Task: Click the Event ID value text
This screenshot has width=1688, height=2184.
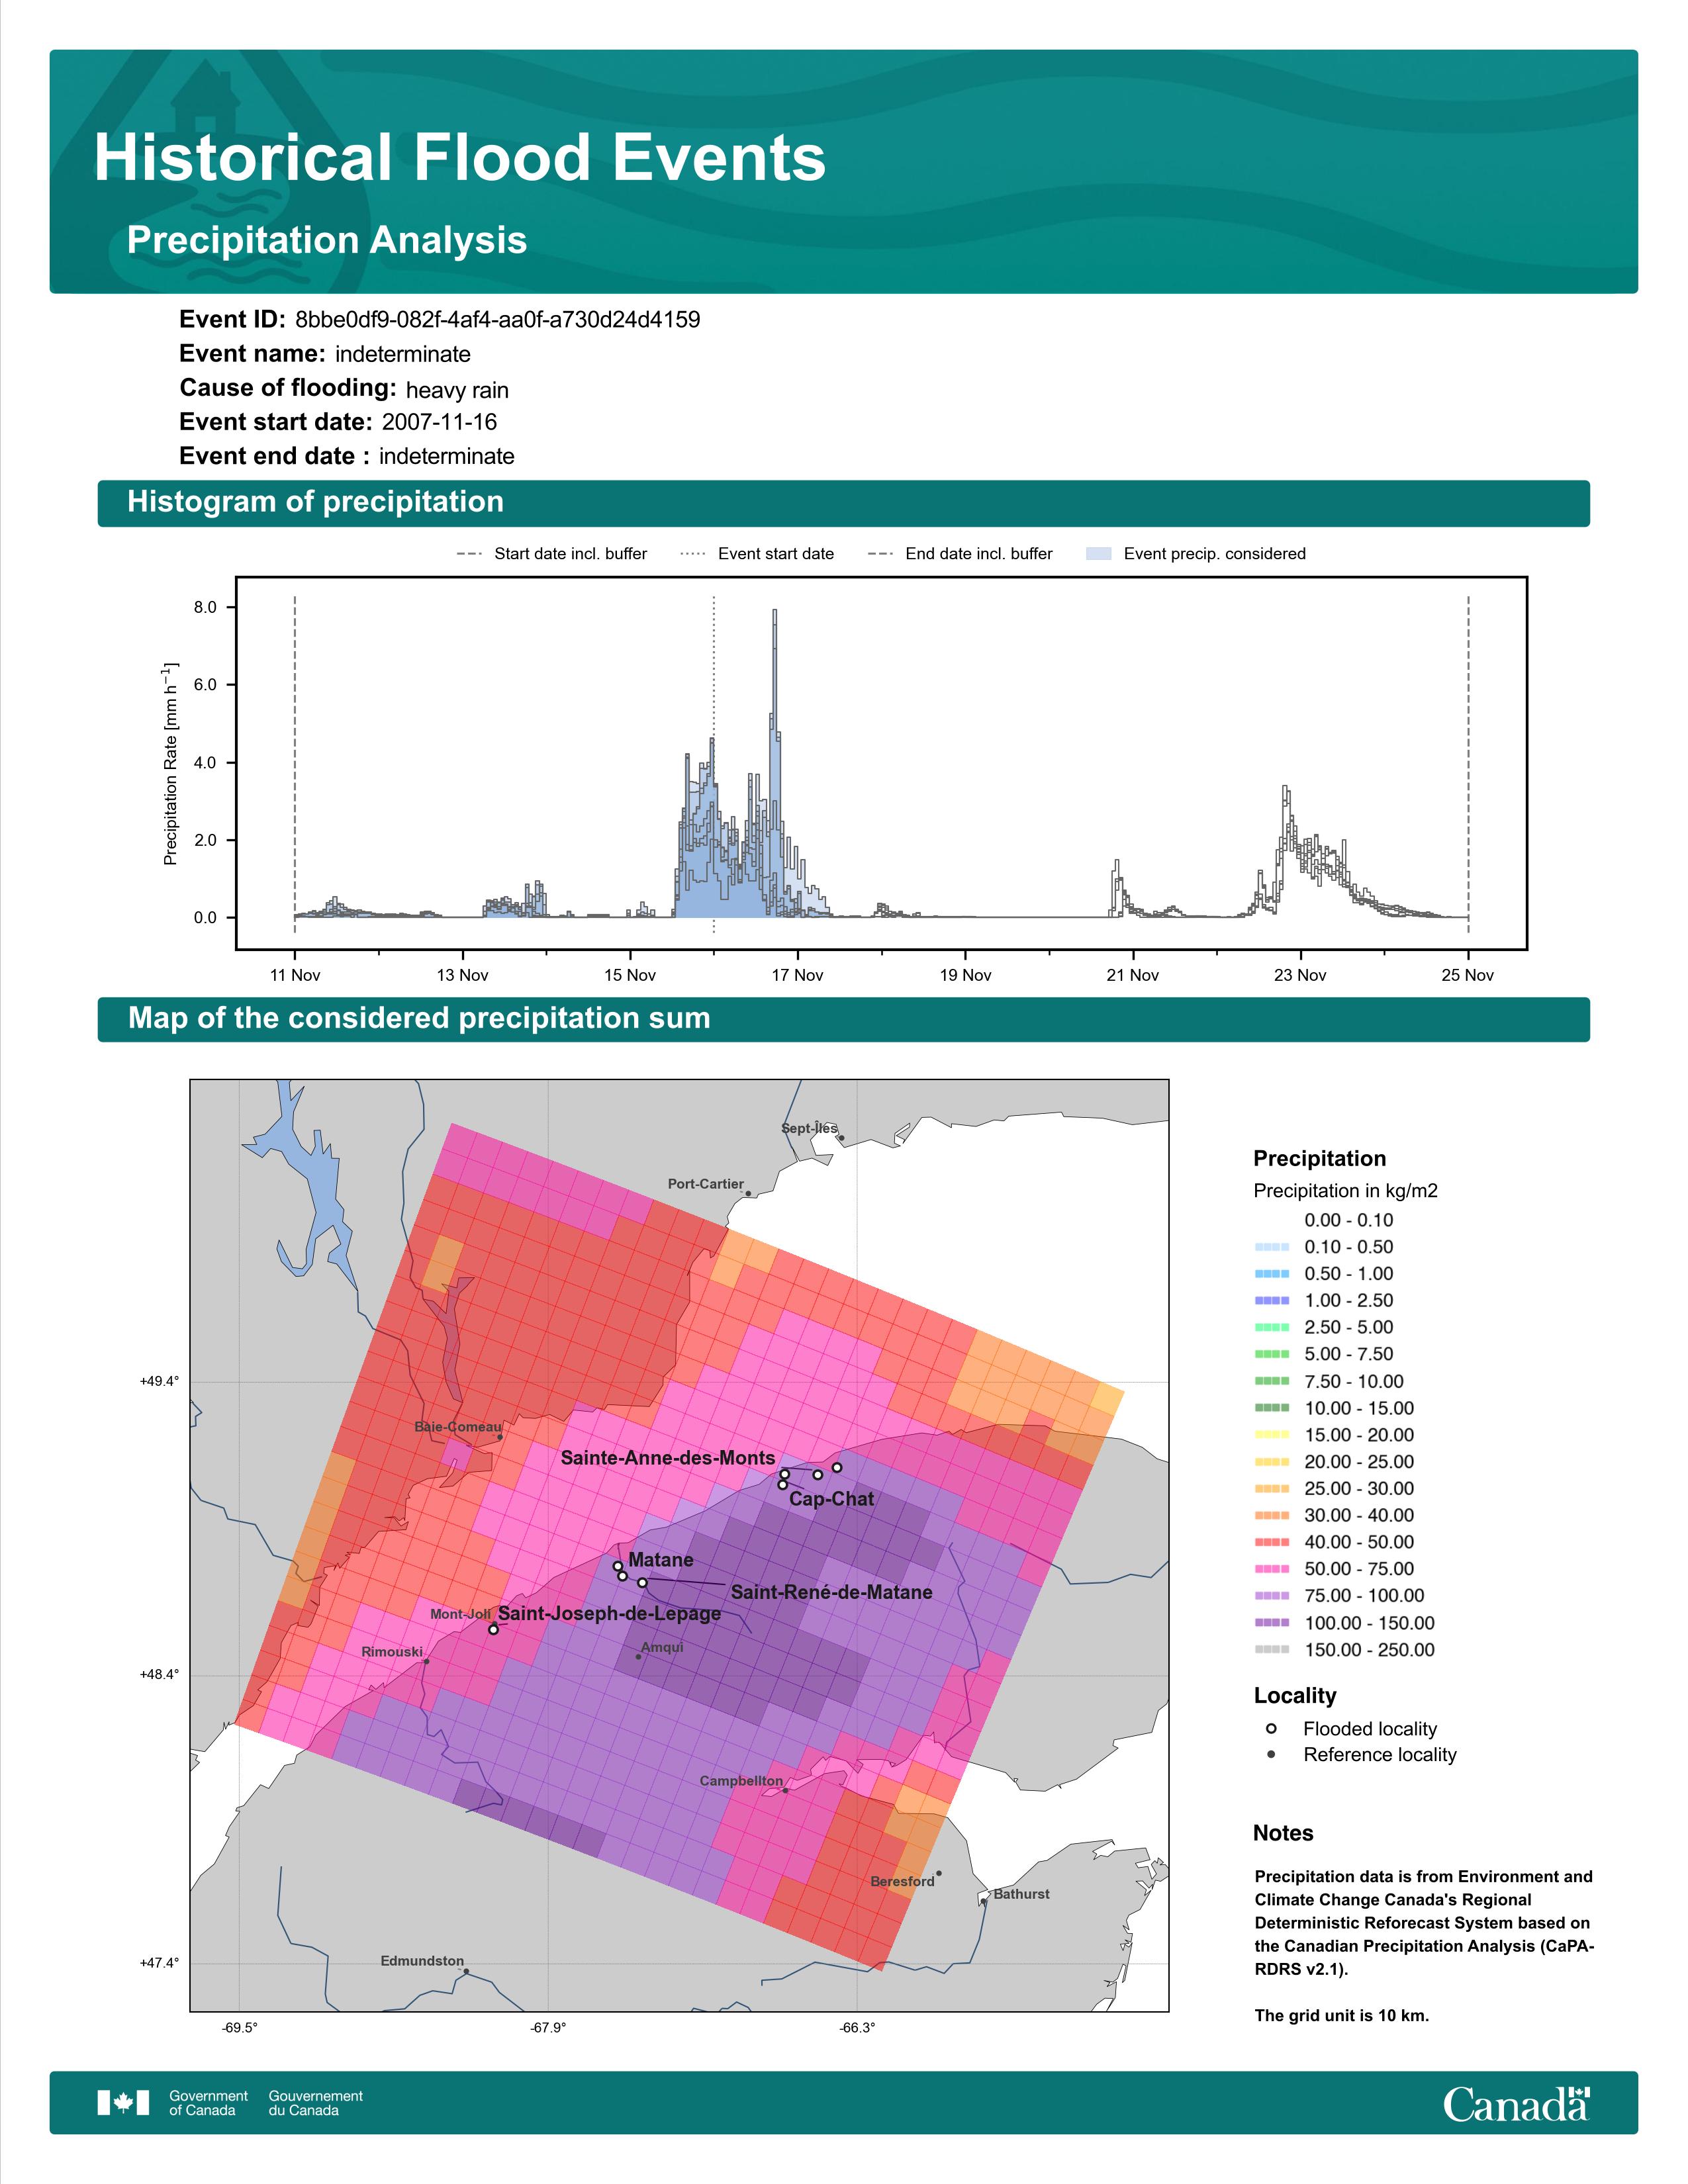Action: click(498, 319)
